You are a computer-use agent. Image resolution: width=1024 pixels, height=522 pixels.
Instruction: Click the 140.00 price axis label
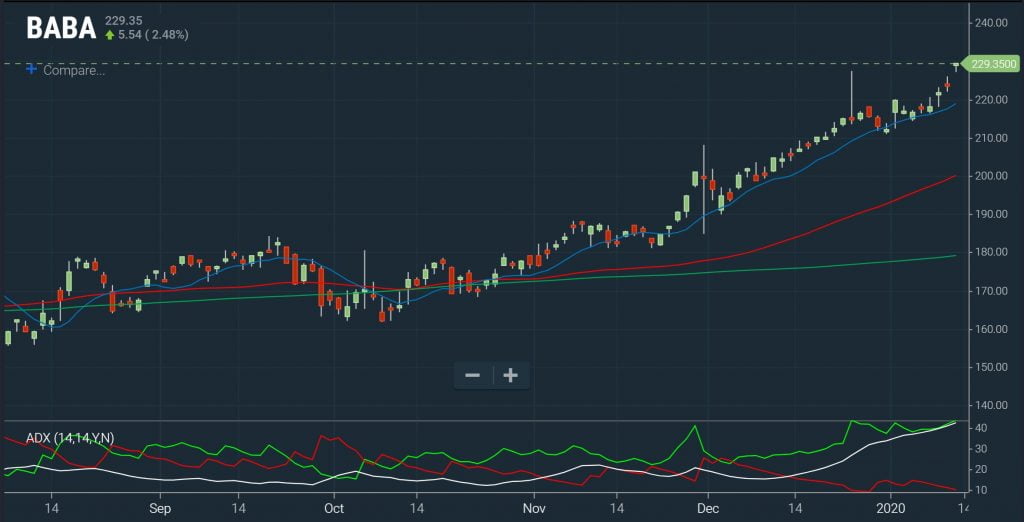coord(993,405)
